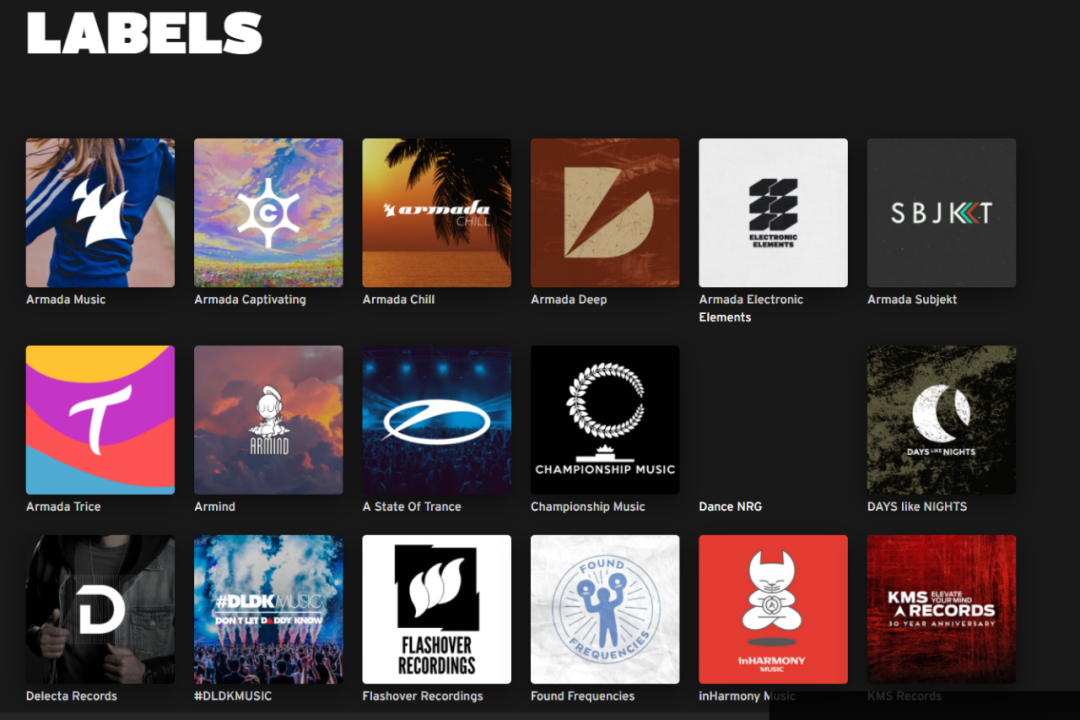Click the Armada Deep logo tile

[x=605, y=213]
